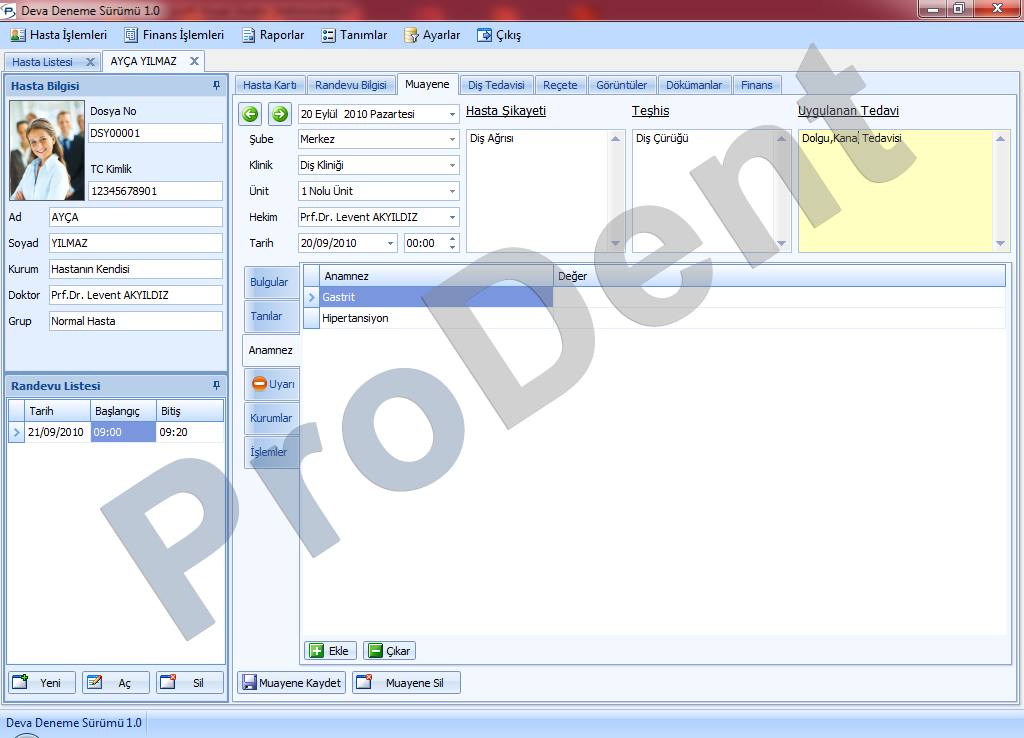The width and height of the screenshot is (1024, 738).
Task: Select the 21/09/2010 appointment date cell
Action: tap(57, 432)
